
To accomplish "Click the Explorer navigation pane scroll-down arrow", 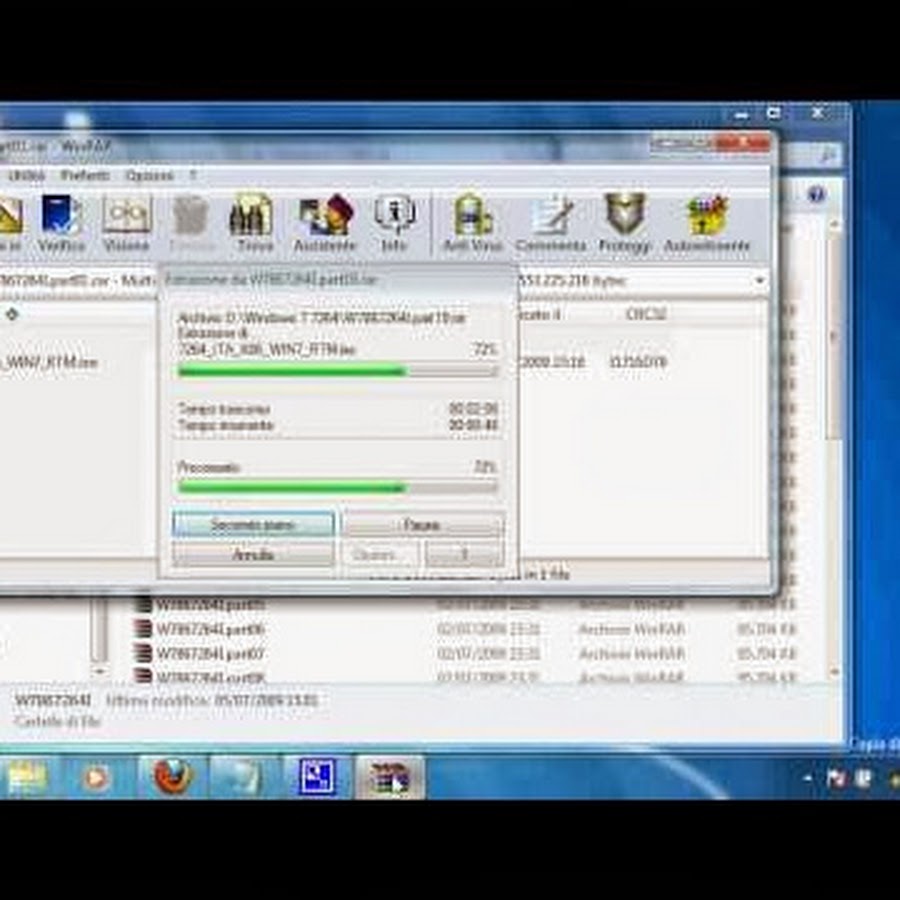I will (x=99, y=670).
